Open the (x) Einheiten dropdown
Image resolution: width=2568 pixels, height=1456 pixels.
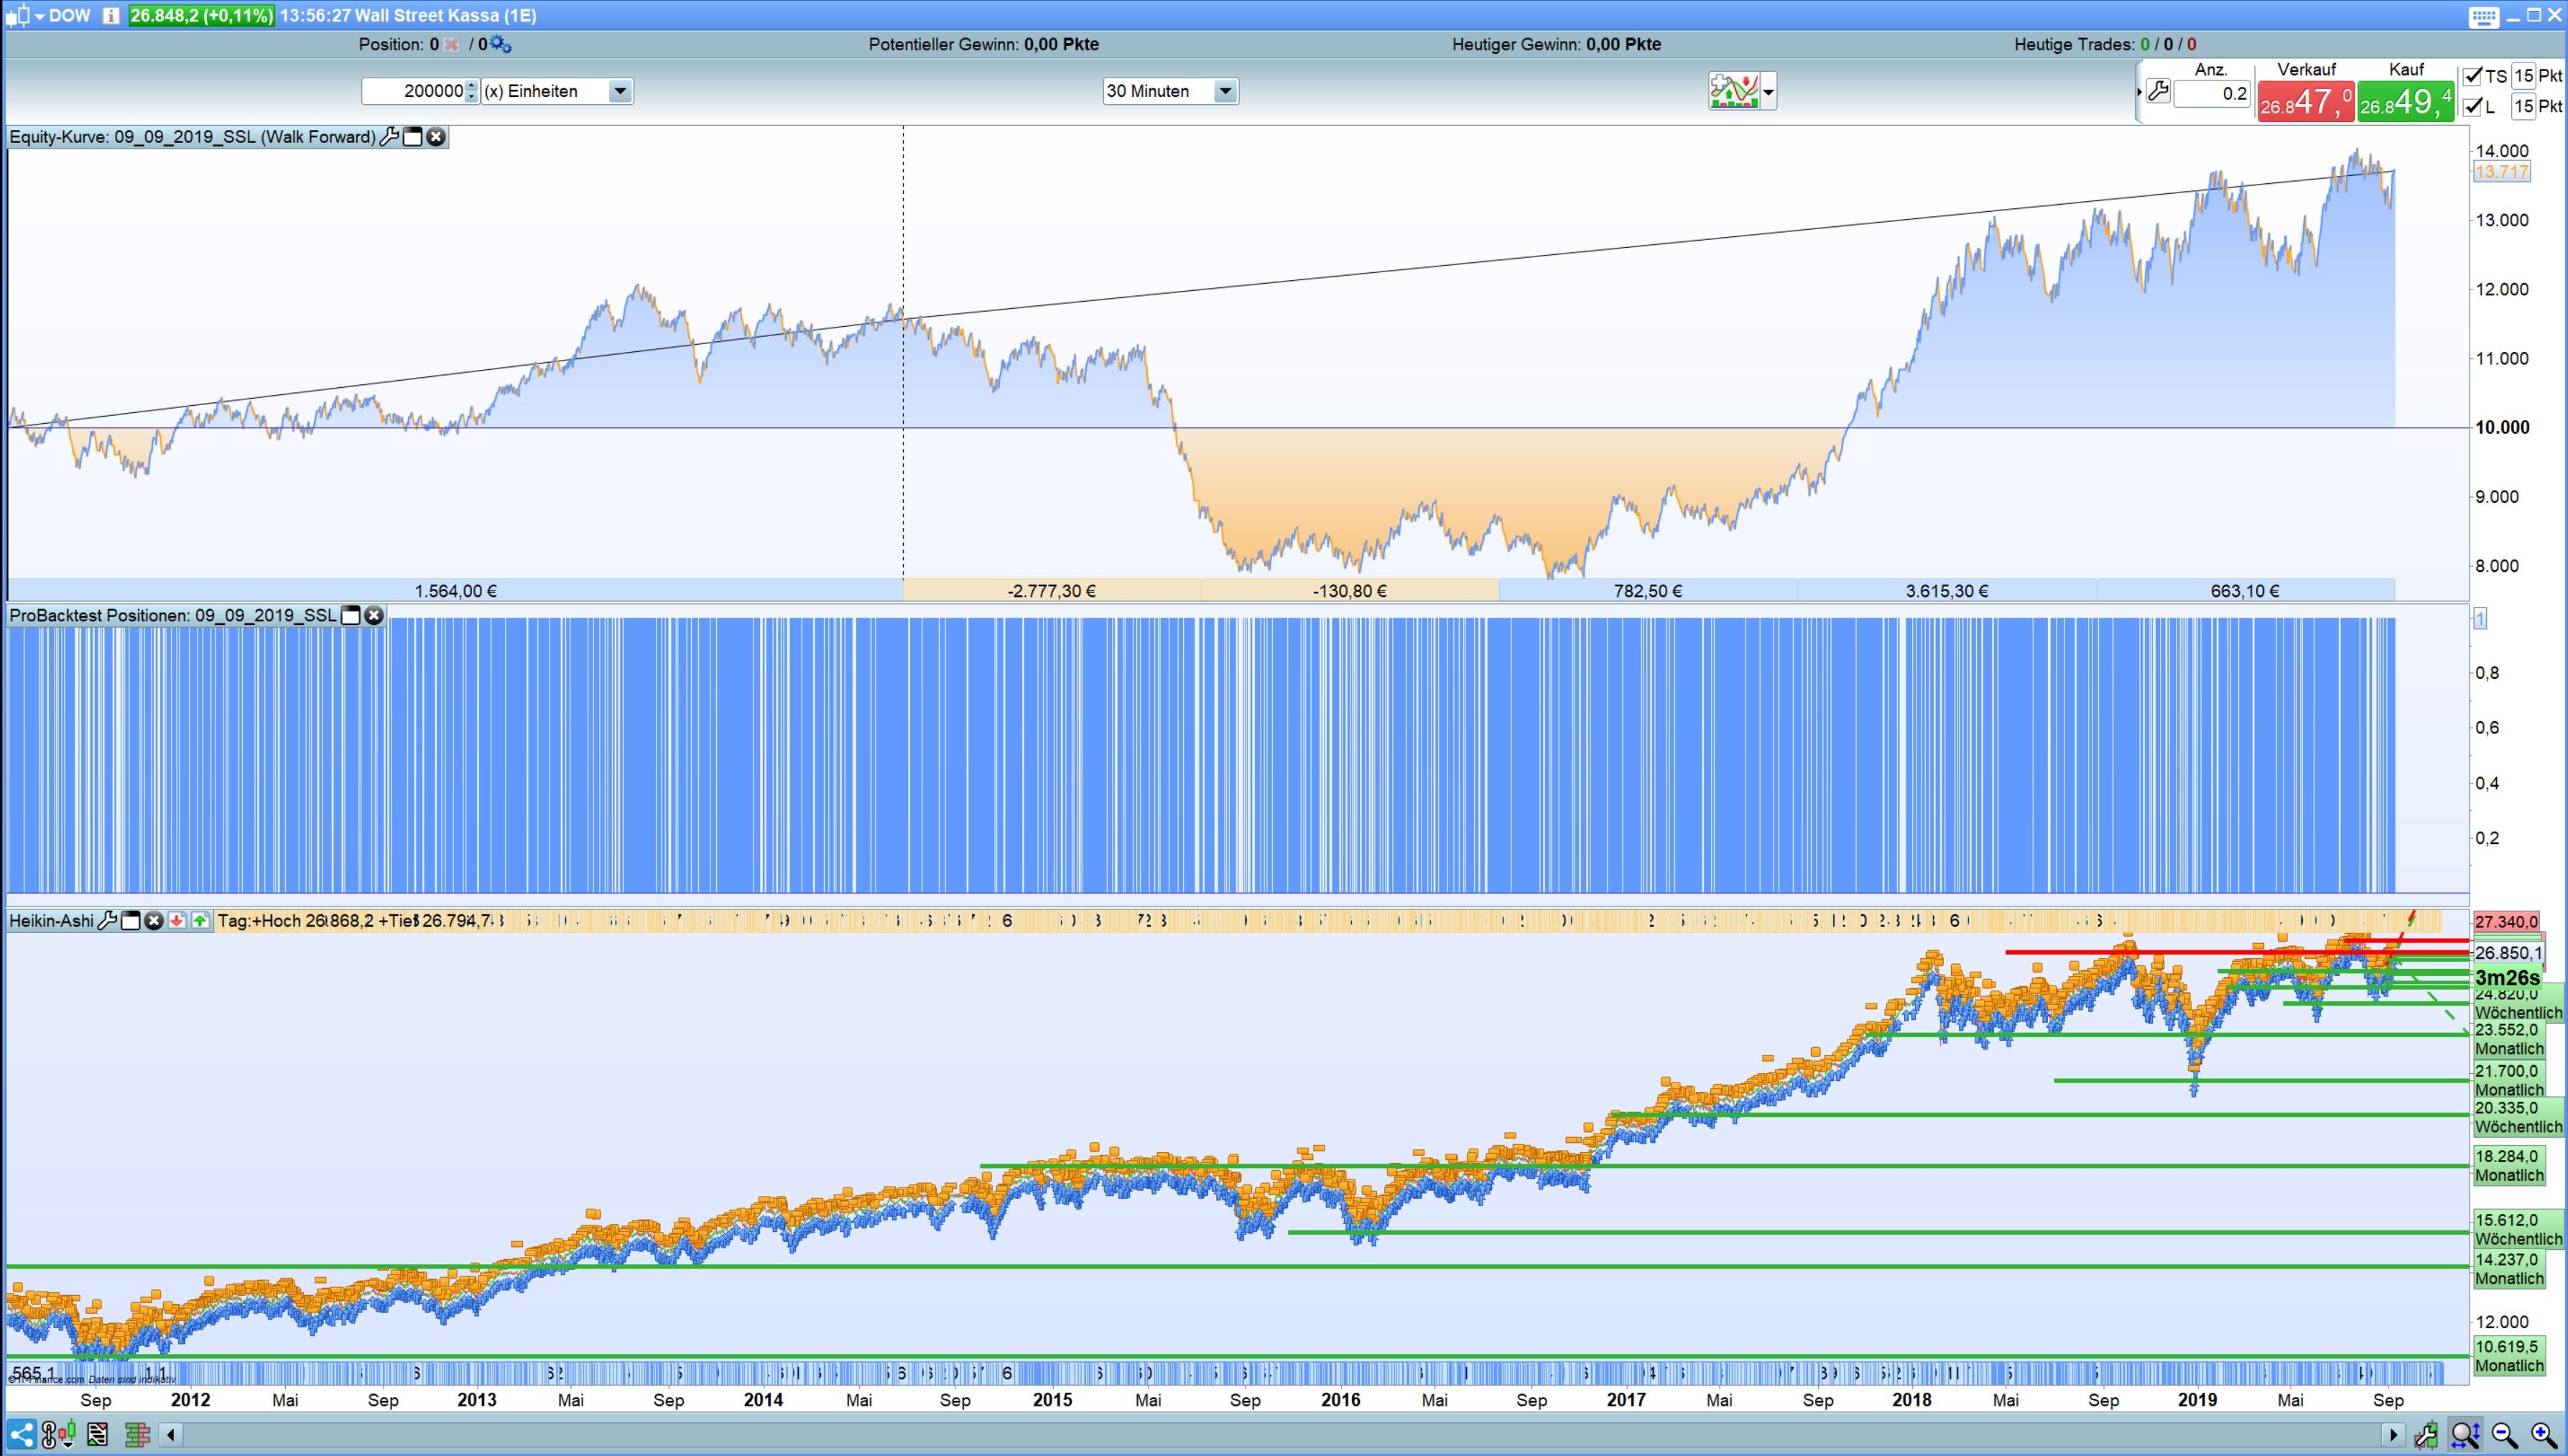click(x=620, y=90)
